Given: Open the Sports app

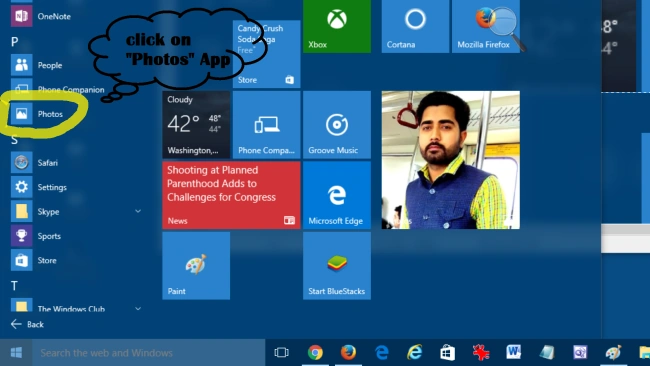Looking at the screenshot, I should pyautogui.click(x=36, y=236).
